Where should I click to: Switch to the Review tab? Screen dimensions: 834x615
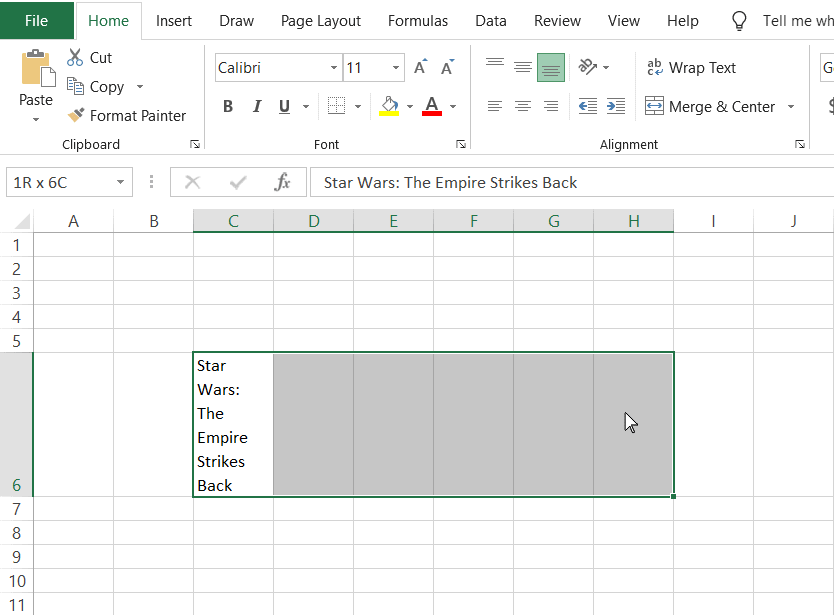click(x=557, y=21)
